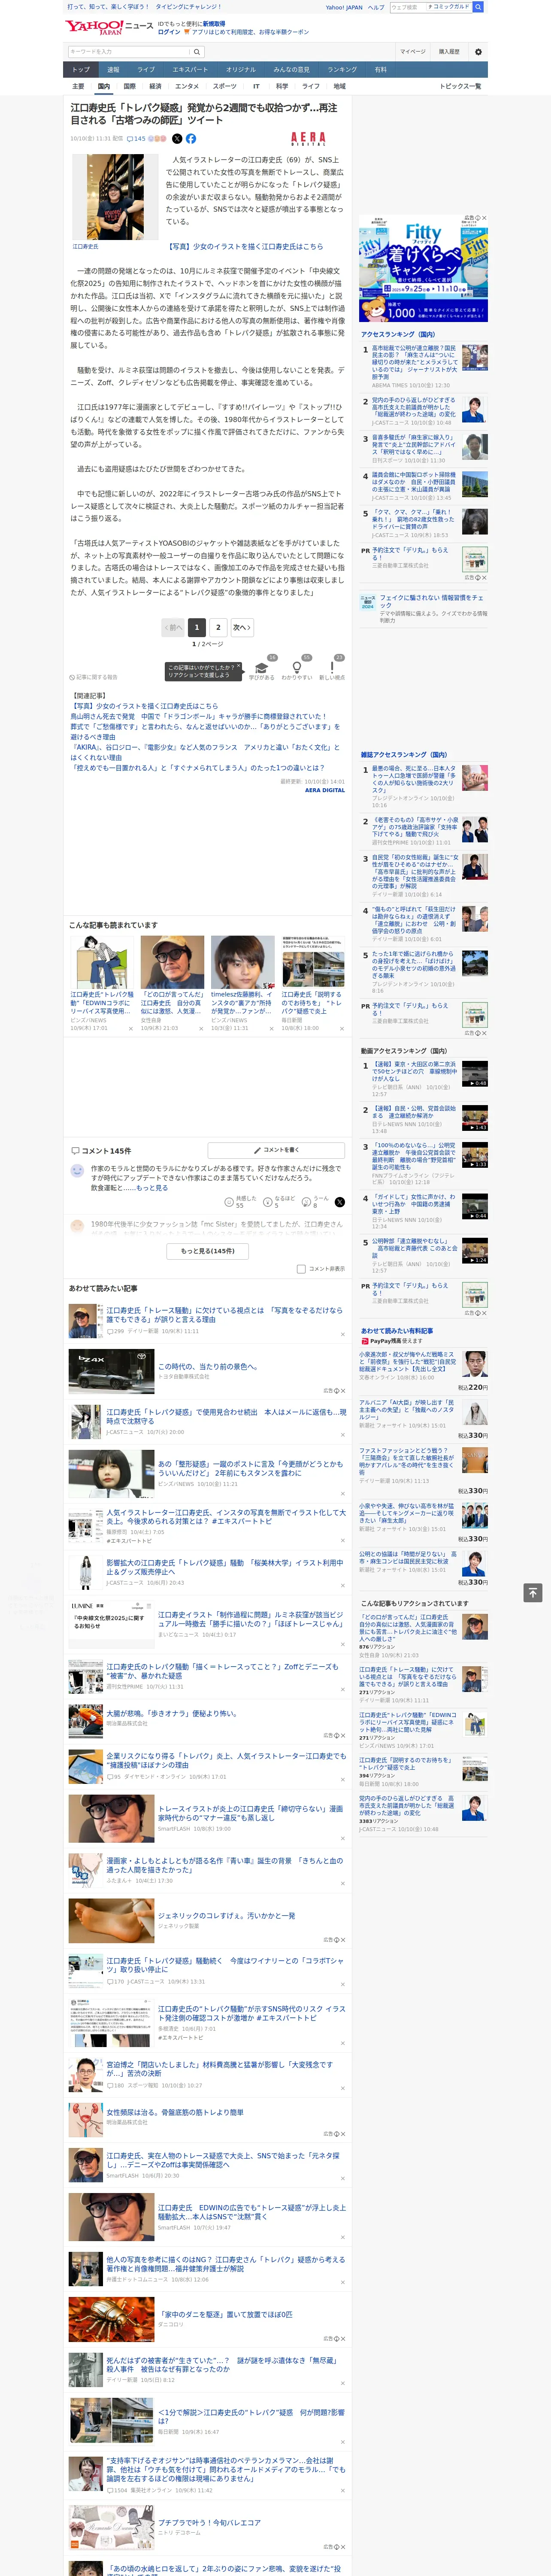
Task: Share the comment via X icon
Action: (x=339, y=1202)
